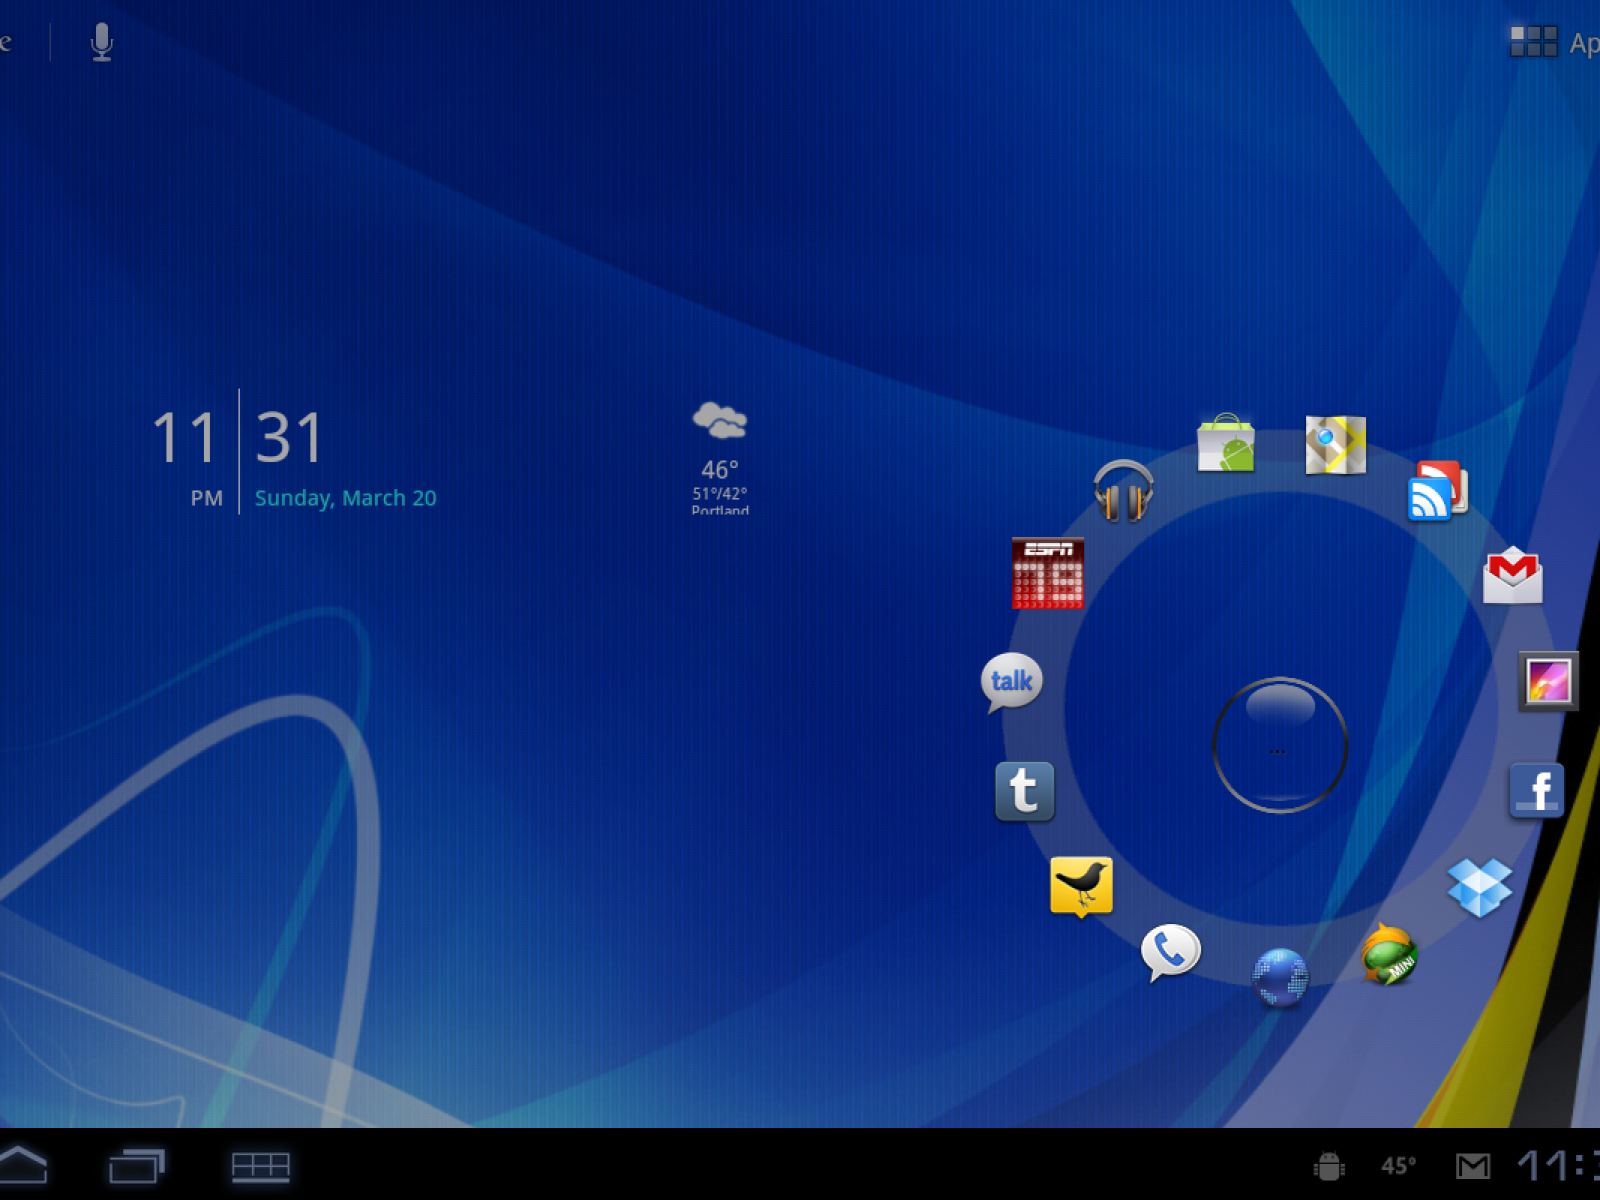Launch the Google Talk app
The width and height of the screenshot is (1600, 1200).
(x=1011, y=682)
